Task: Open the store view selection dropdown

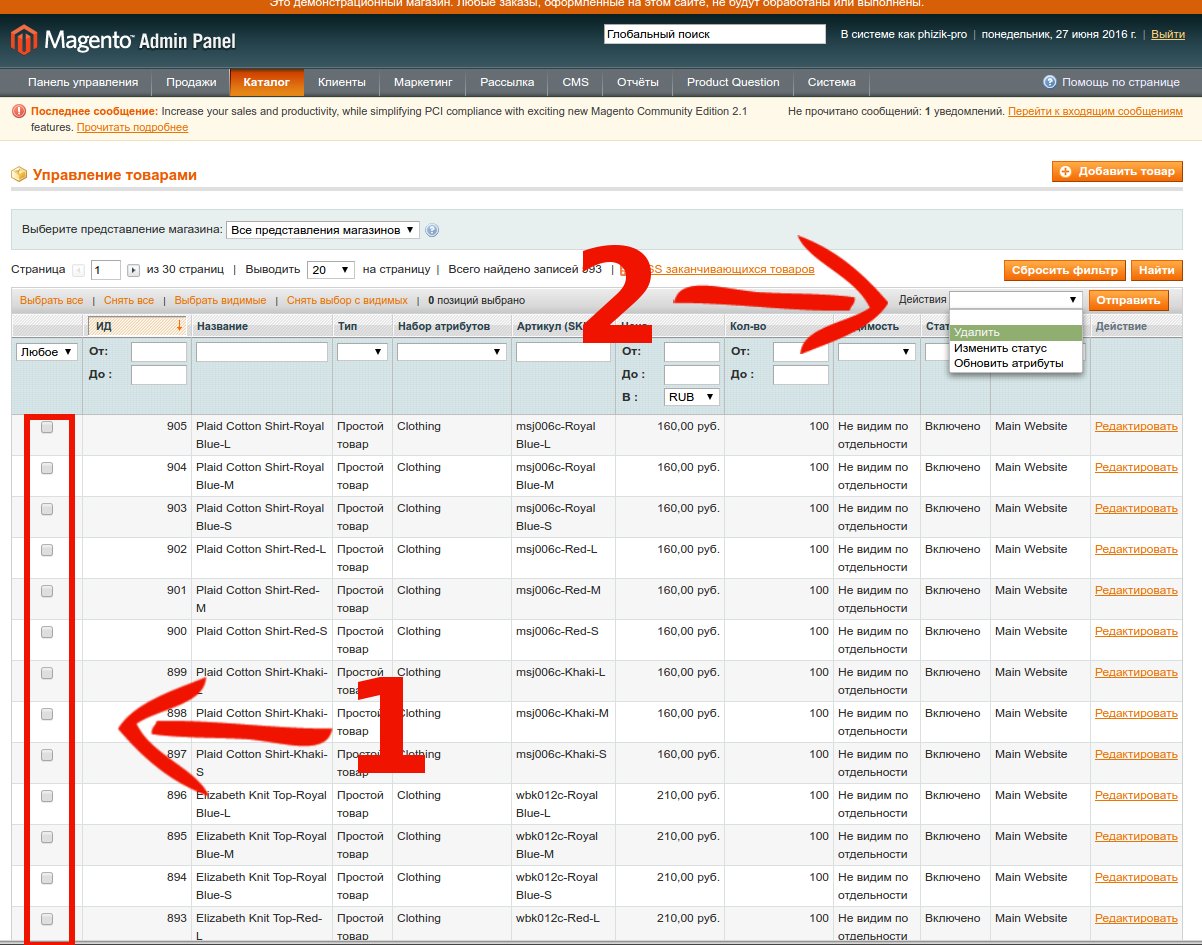Action: [323, 230]
